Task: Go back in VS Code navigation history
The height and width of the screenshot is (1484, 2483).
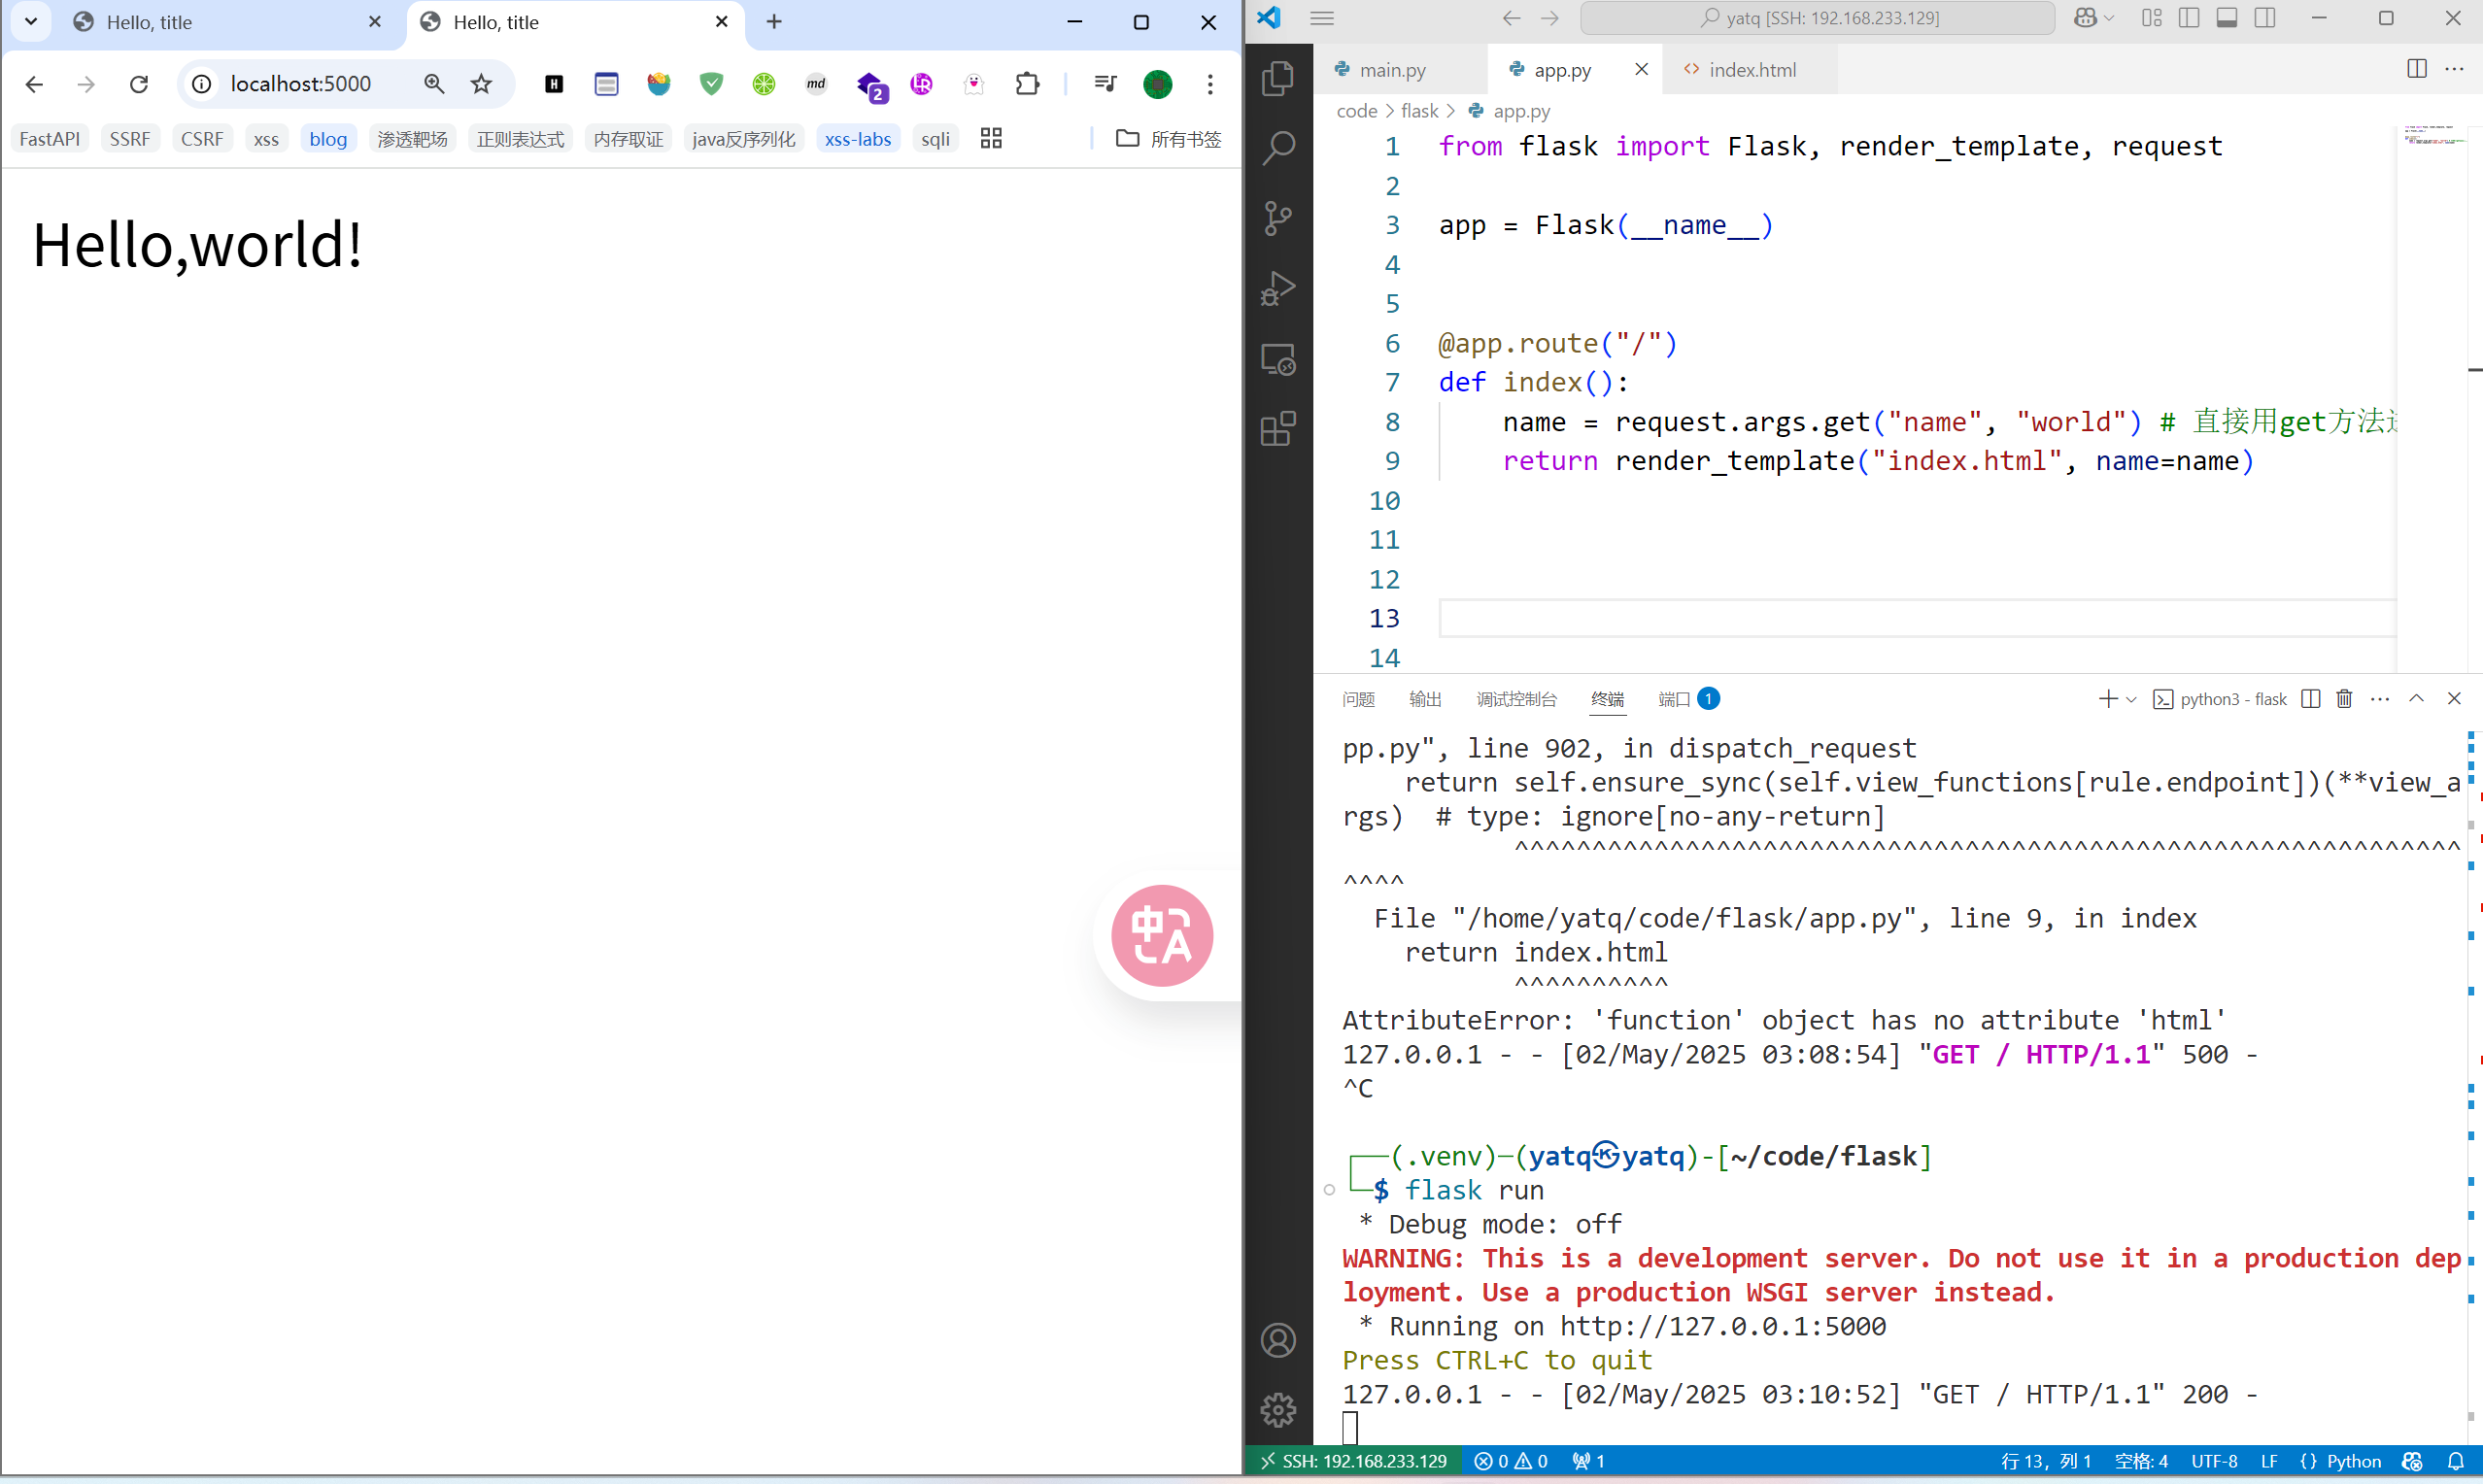Action: [1511, 18]
